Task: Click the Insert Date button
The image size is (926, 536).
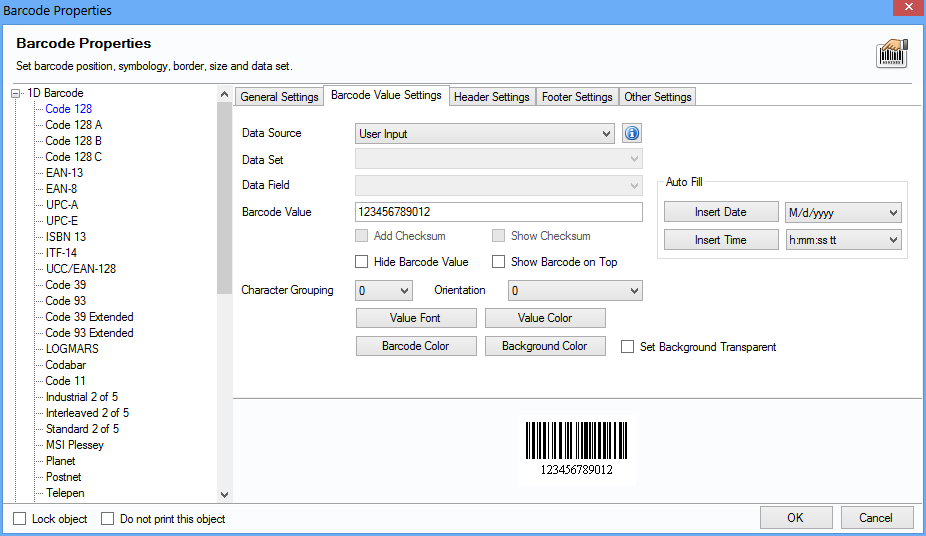Action: click(x=720, y=212)
